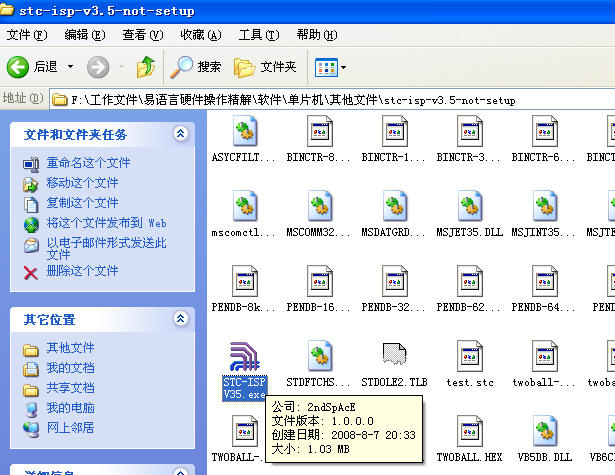Select the ASYCFILT file icon
Image resolution: width=615 pixels, height=475 pixels.
point(245,132)
